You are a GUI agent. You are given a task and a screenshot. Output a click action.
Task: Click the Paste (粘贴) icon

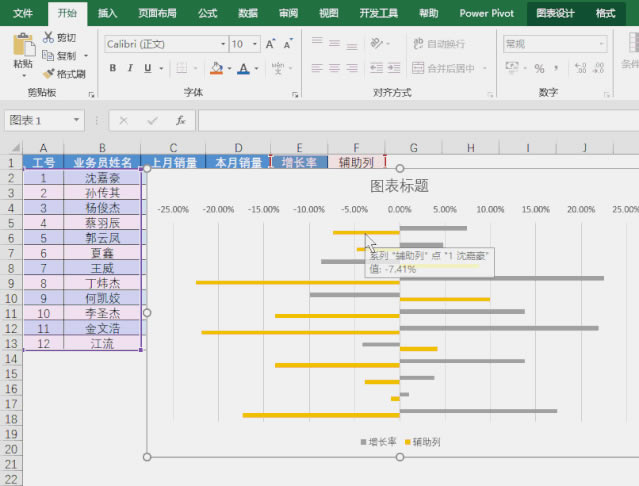tap(22, 46)
